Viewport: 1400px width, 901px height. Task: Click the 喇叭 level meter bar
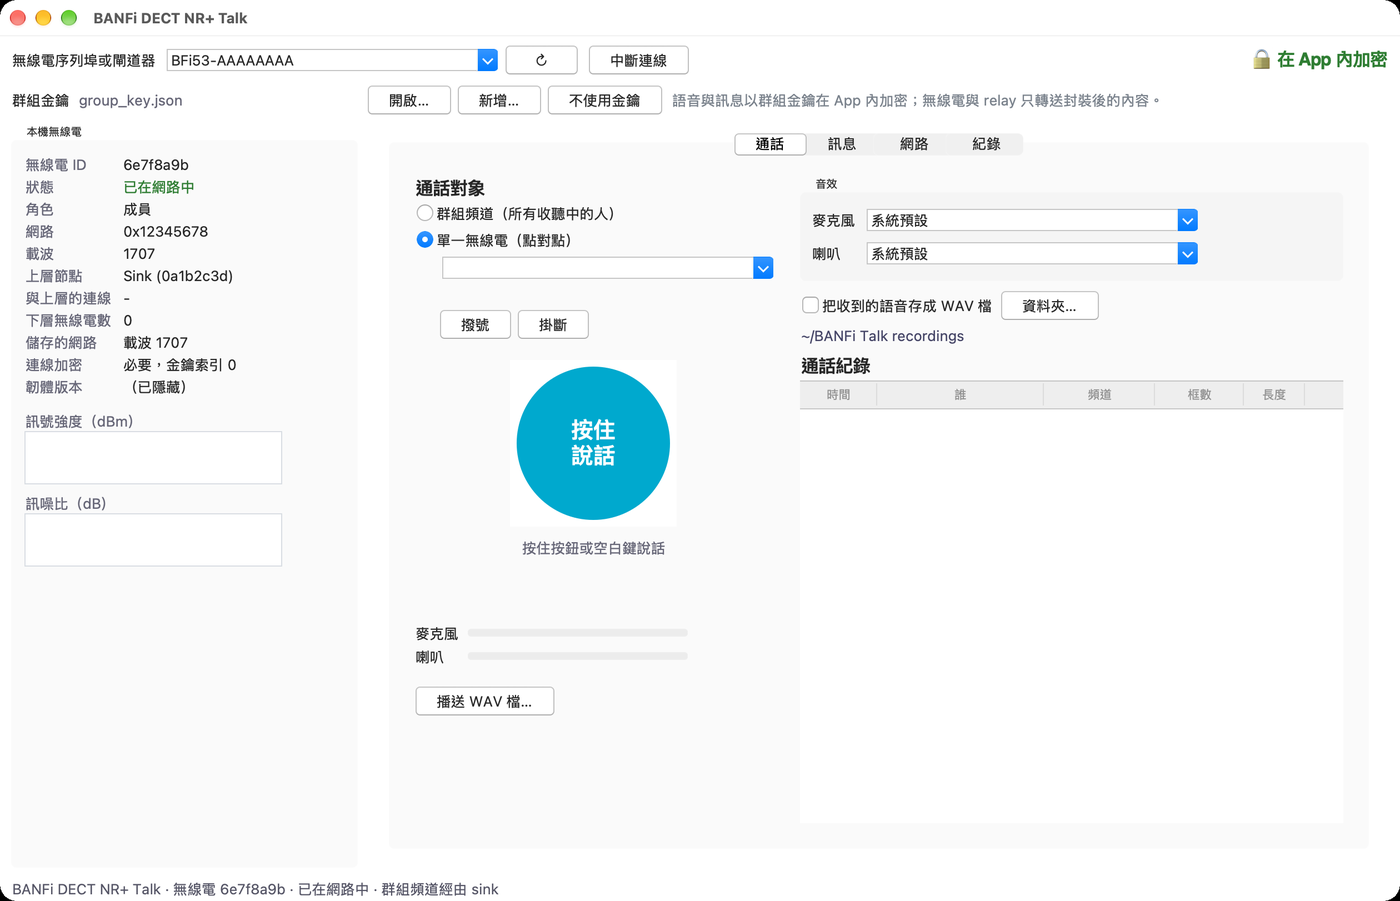point(578,656)
